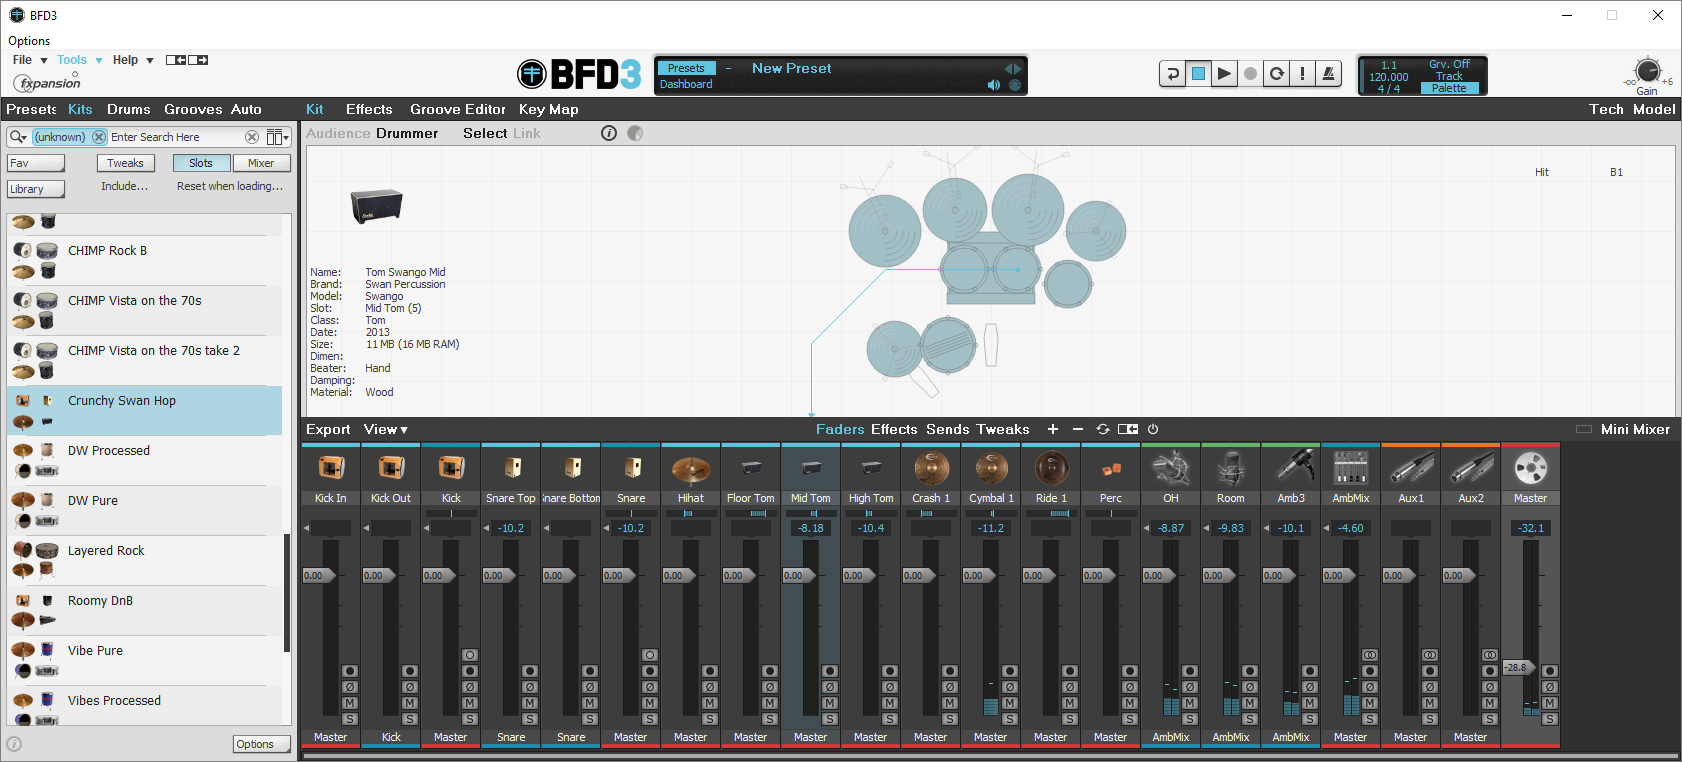Click the Mixer button in browser filters

tap(261, 163)
